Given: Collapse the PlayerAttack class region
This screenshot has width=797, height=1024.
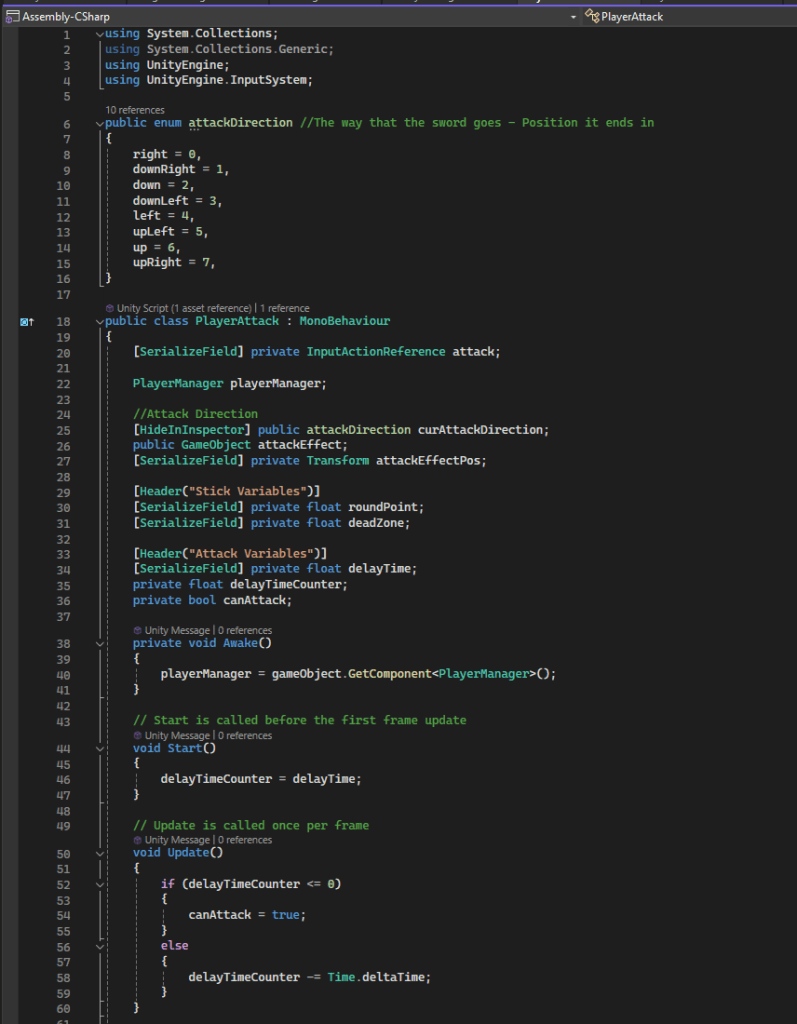Looking at the screenshot, I should pyautogui.click(x=99, y=322).
